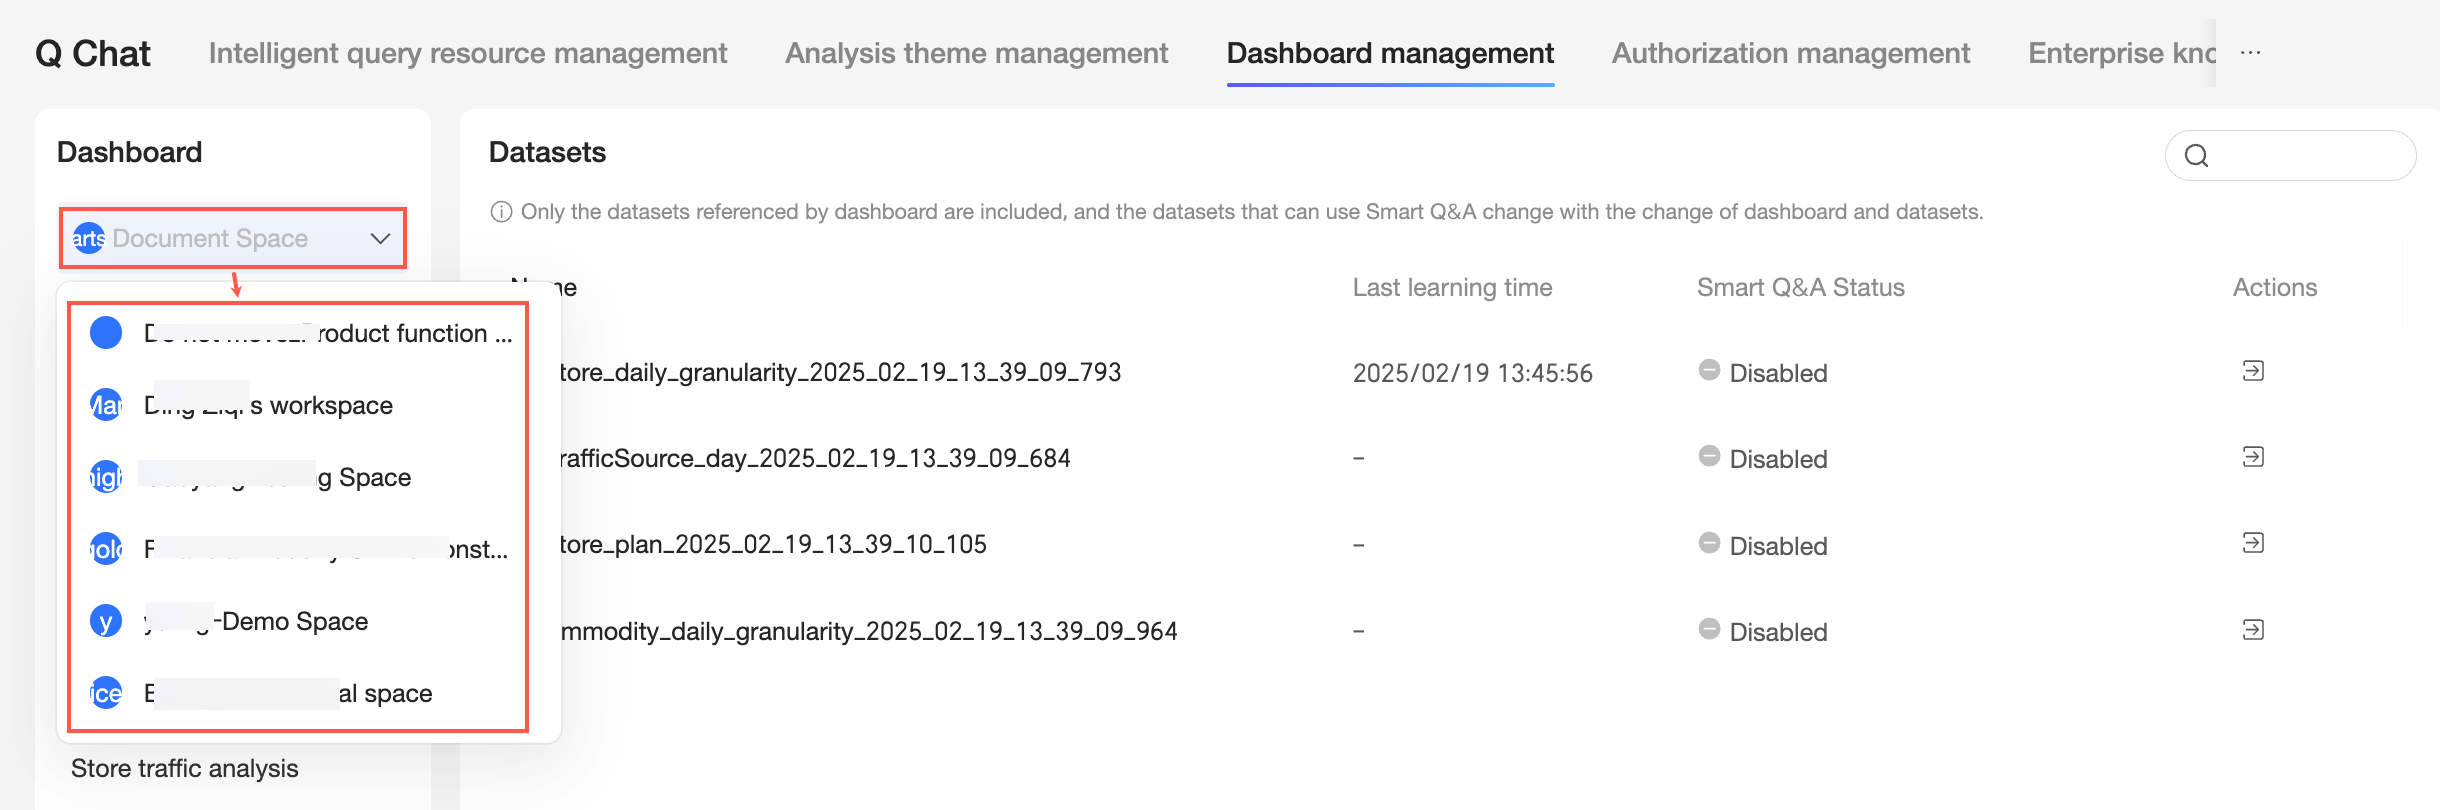The image size is (2440, 810).
Task: Click the action icon for commodity_daily_granularity dataset
Action: point(2253,630)
